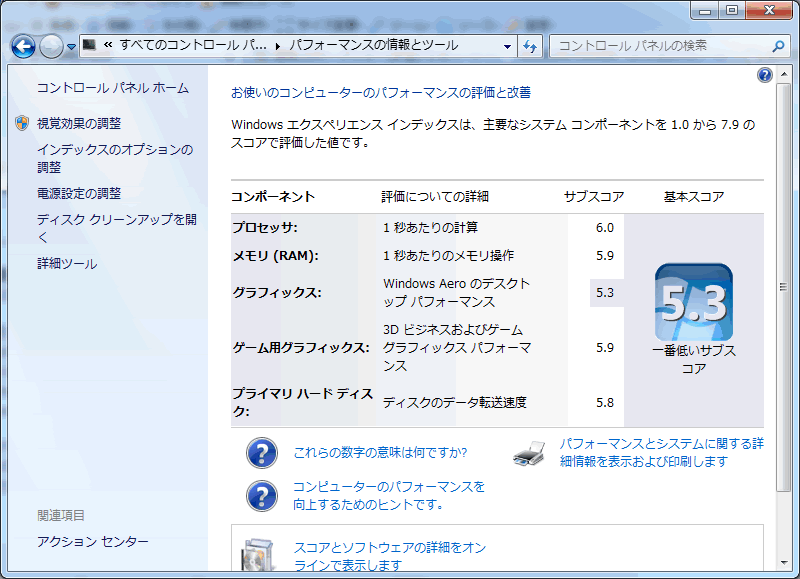Click software box icon beside スコアとソフトウェア
The image size is (800, 579).
259,555
